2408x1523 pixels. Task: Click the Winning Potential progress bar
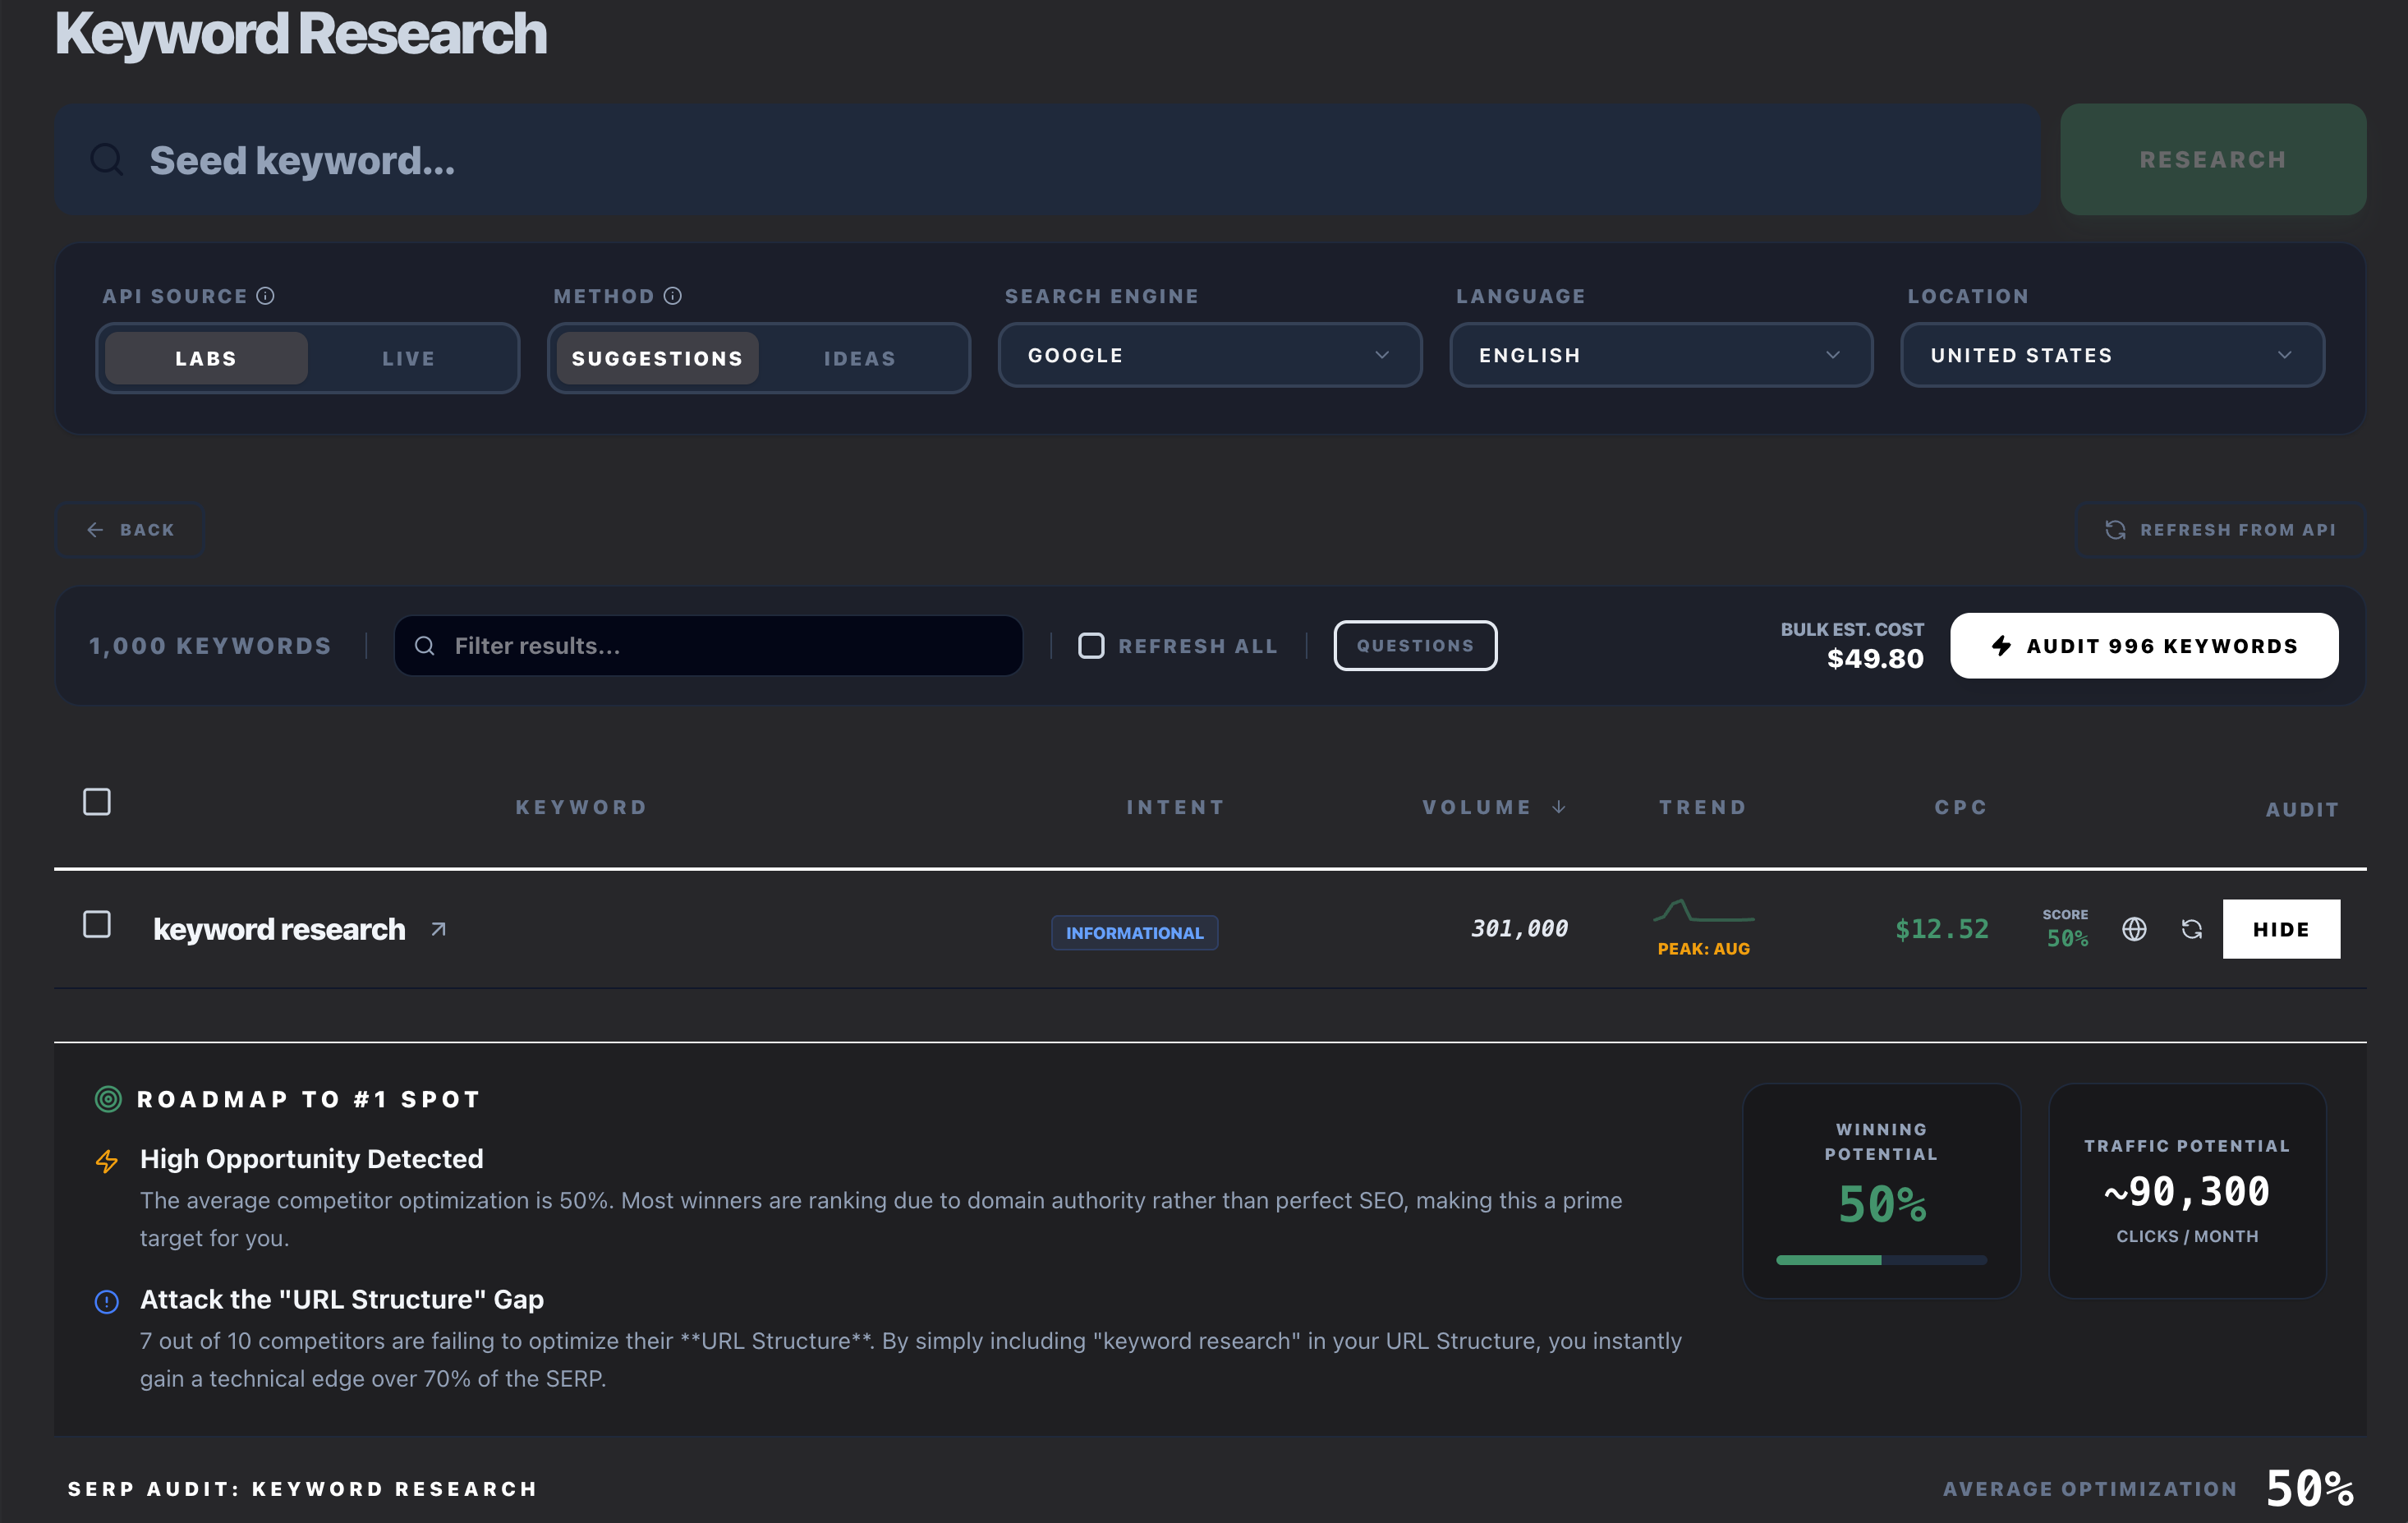(x=1881, y=1260)
